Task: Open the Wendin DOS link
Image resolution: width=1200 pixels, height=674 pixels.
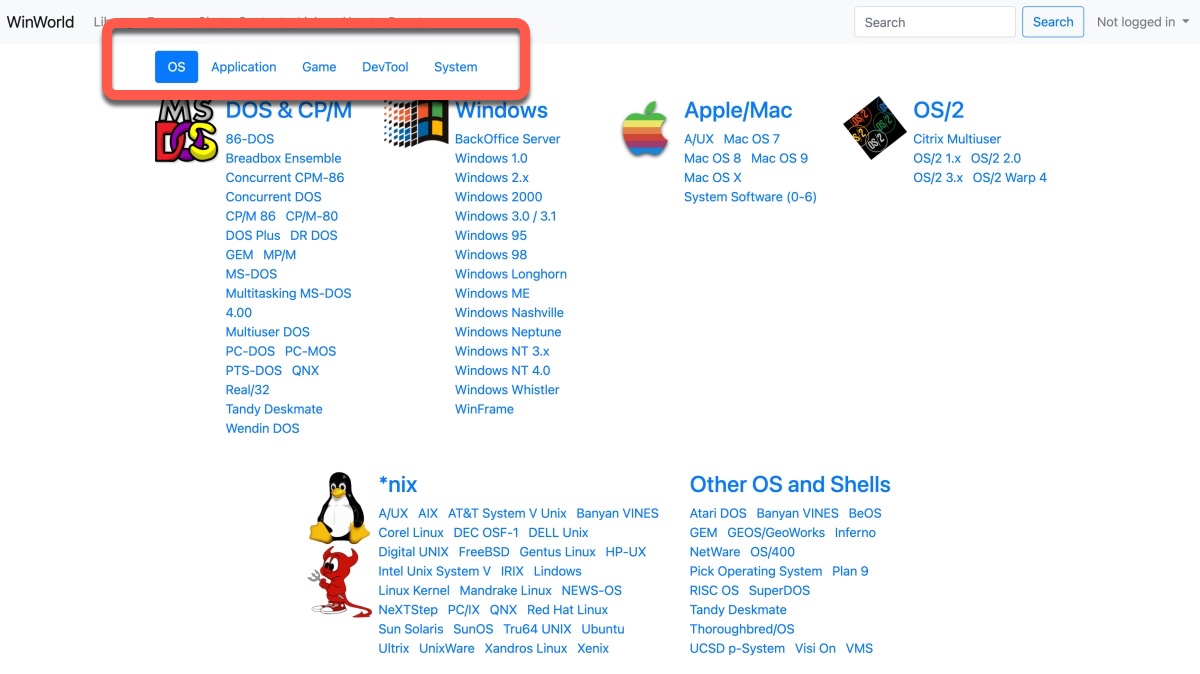Action: [x=263, y=428]
